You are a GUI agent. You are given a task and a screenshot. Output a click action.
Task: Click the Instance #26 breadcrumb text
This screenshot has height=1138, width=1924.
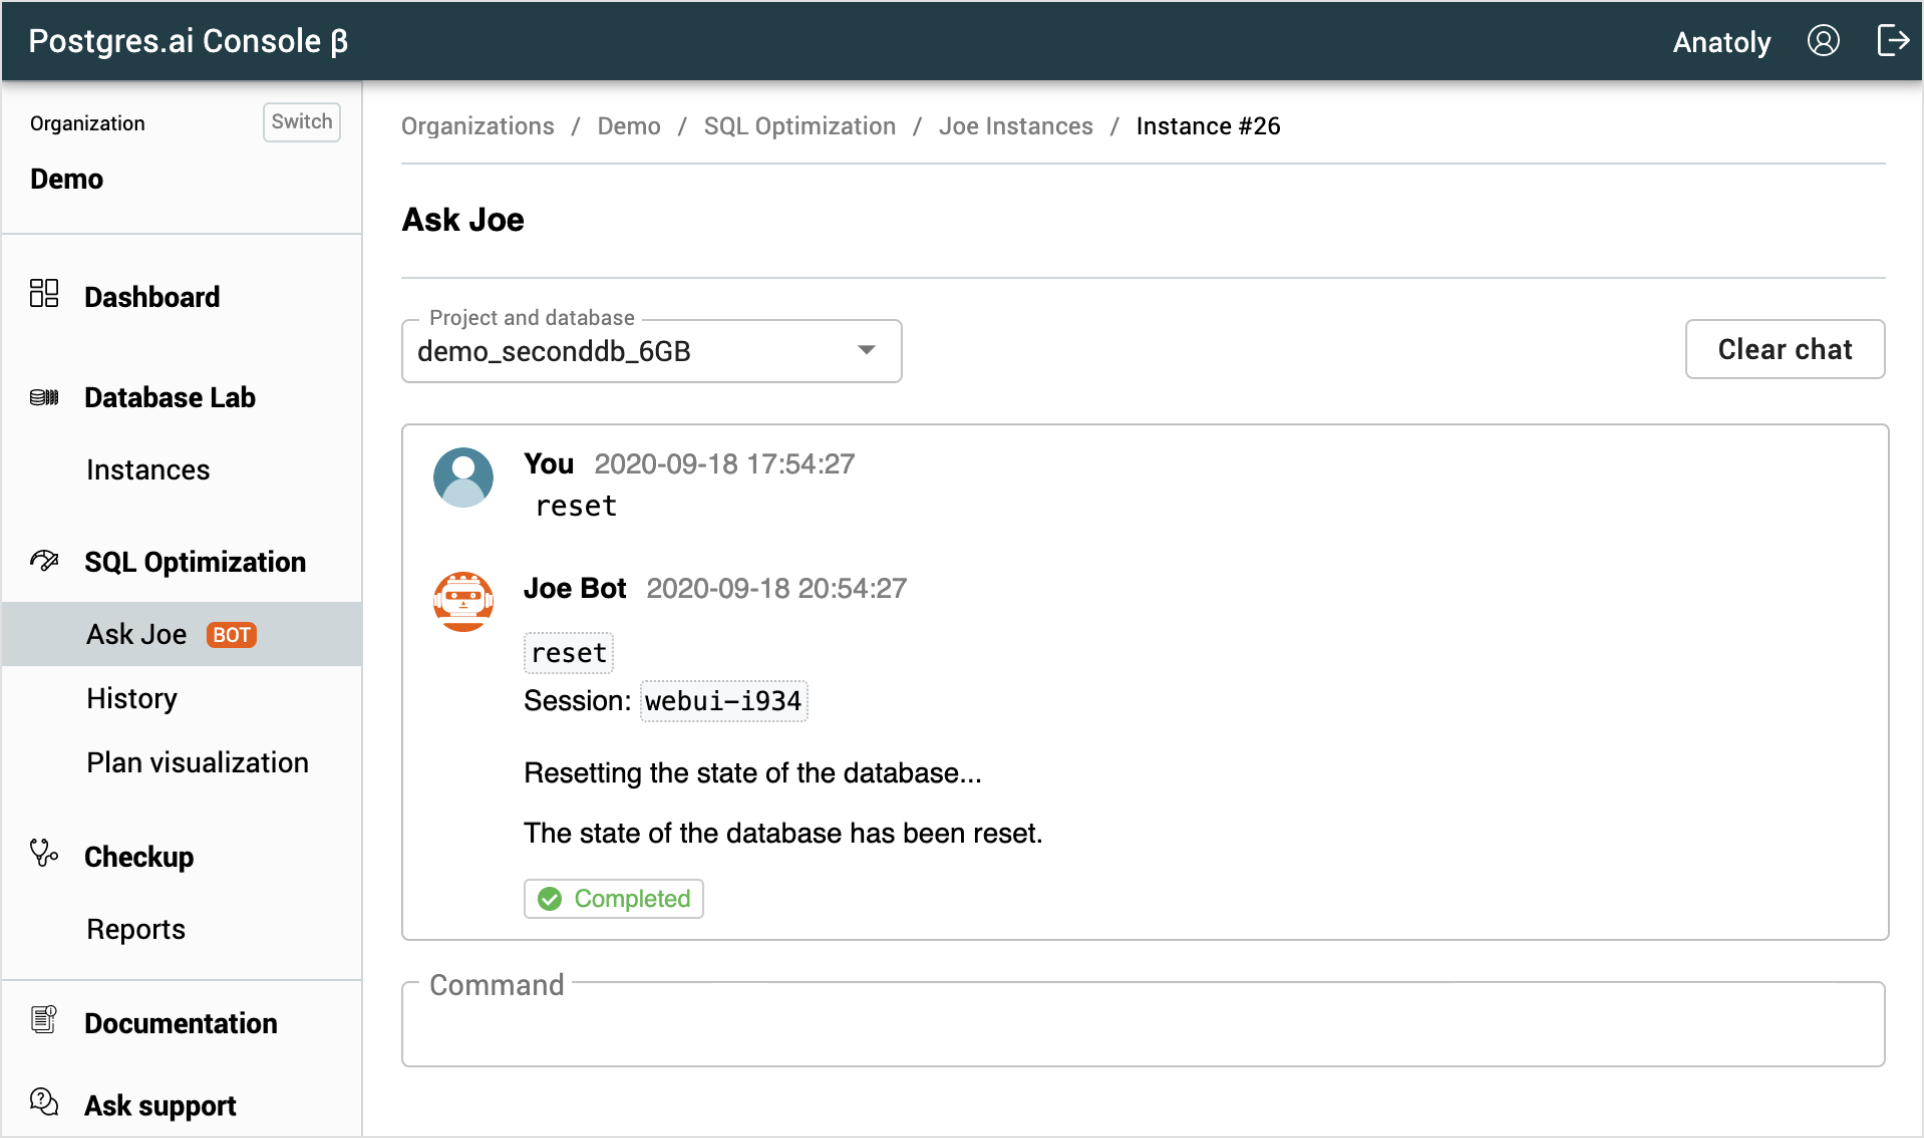1208,126
